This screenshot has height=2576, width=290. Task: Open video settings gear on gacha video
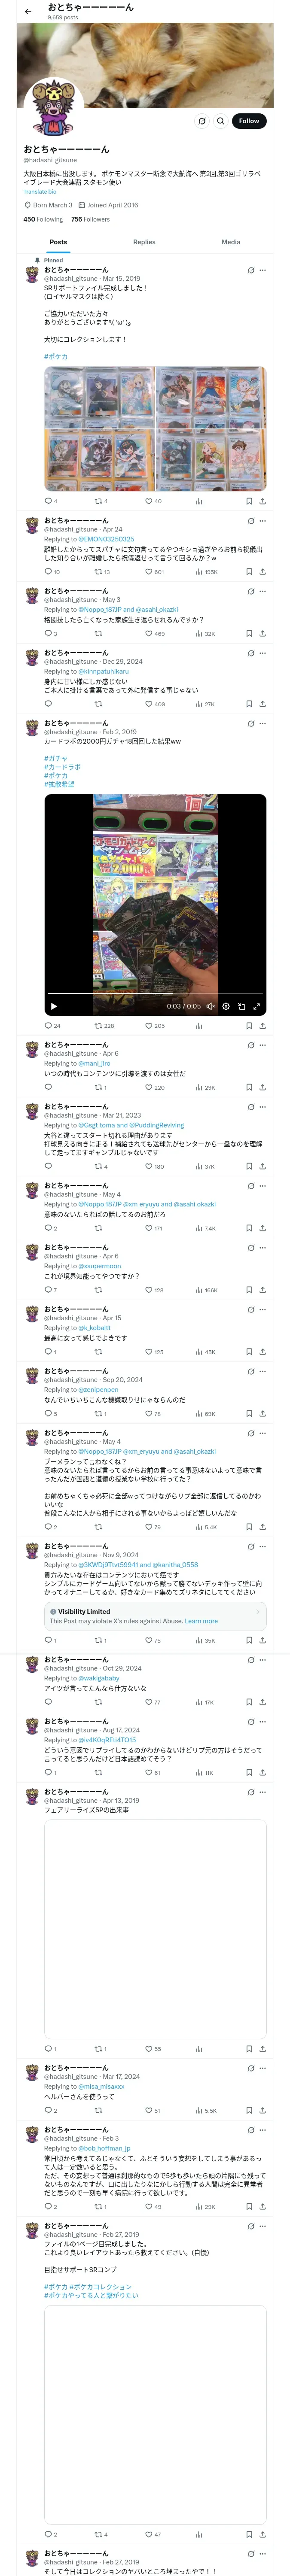226,1006
